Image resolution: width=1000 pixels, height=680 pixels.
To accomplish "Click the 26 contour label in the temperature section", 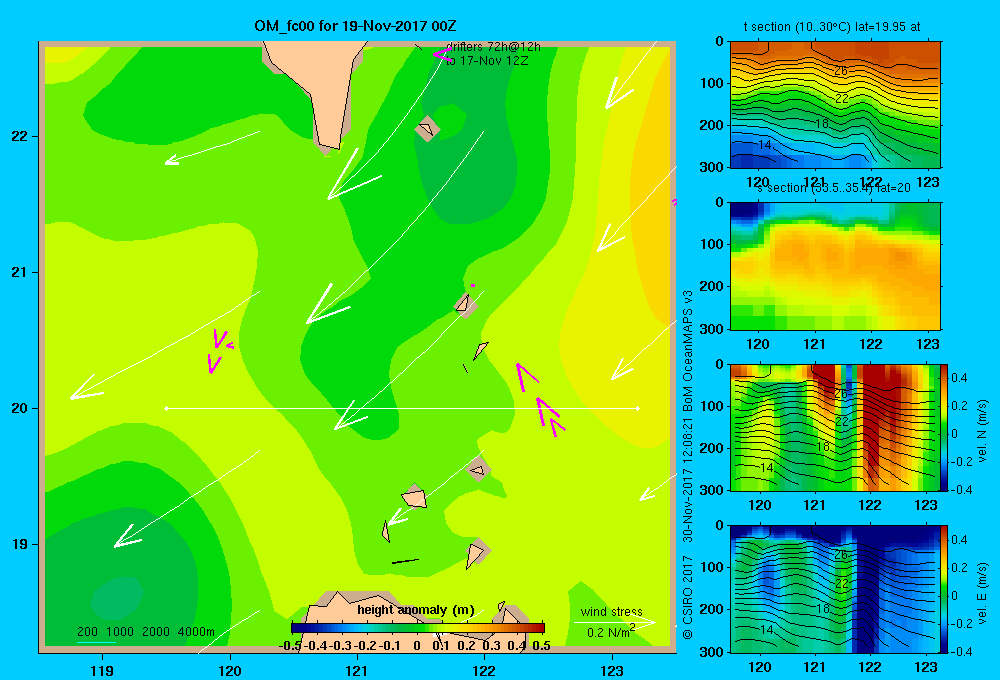I will (841, 71).
